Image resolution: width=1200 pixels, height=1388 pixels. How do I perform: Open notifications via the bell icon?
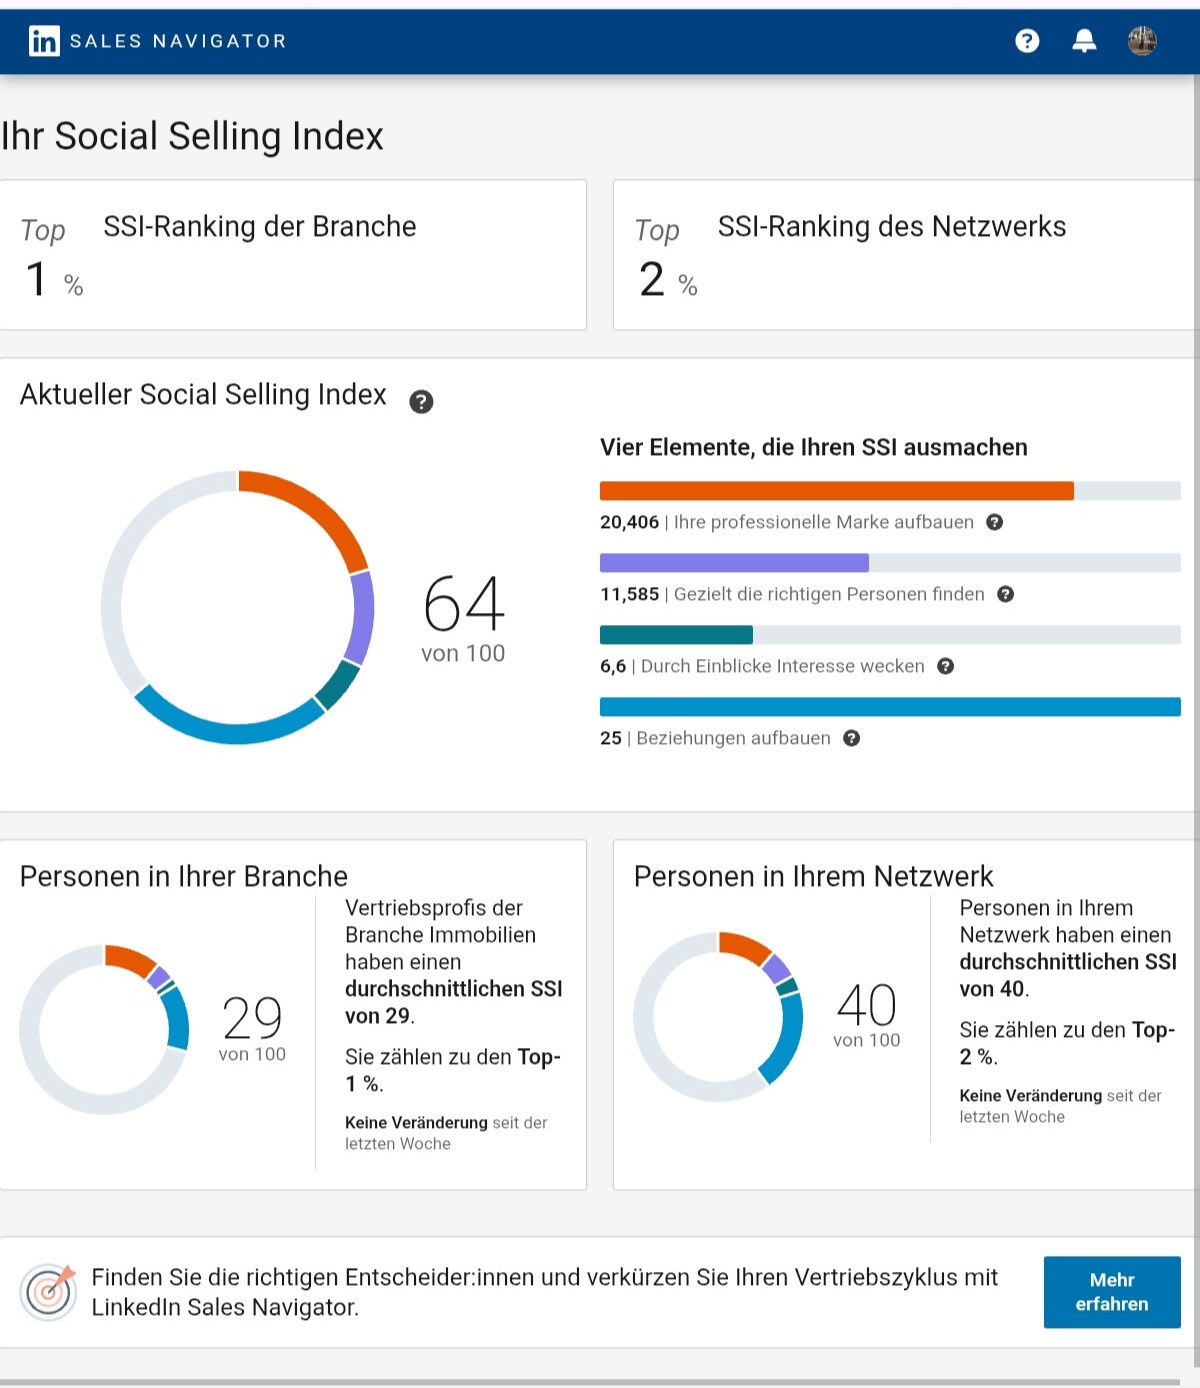click(x=1084, y=41)
